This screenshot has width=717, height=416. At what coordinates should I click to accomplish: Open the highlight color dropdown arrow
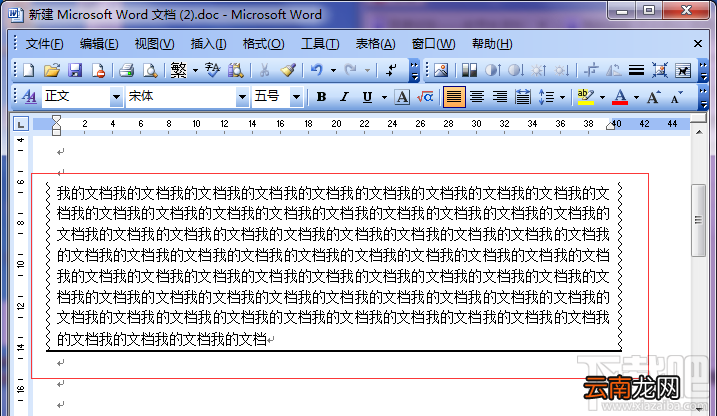(x=602, y=96)
